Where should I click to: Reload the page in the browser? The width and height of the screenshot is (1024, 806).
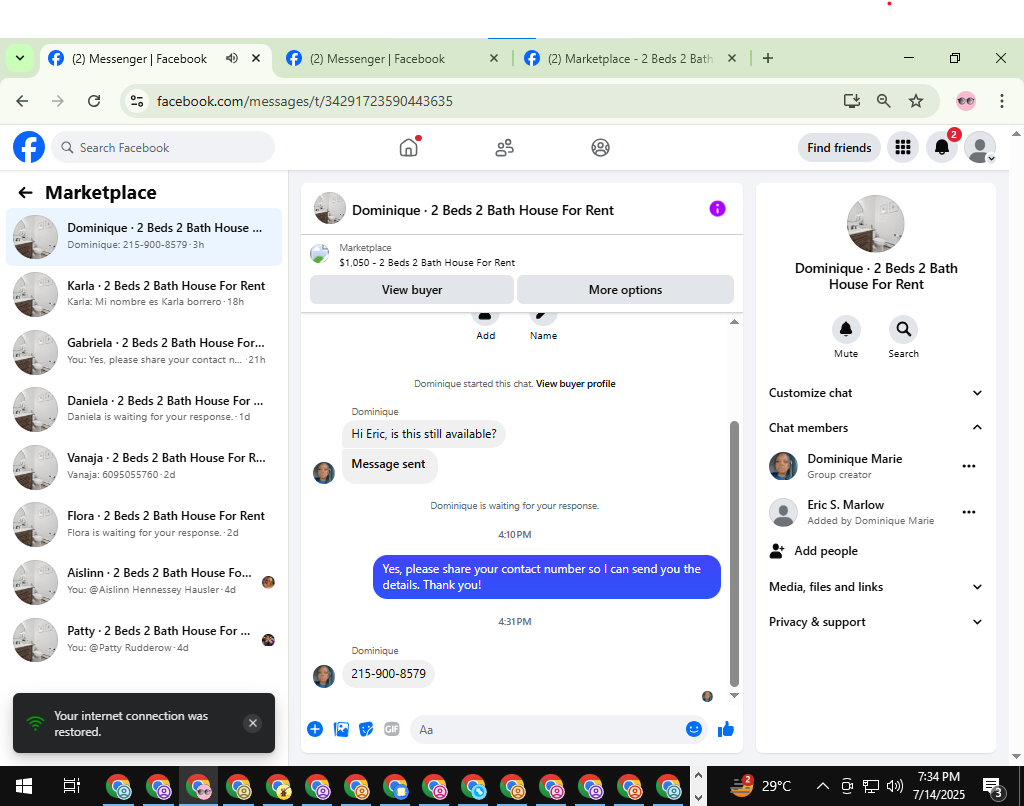point(94,101)
